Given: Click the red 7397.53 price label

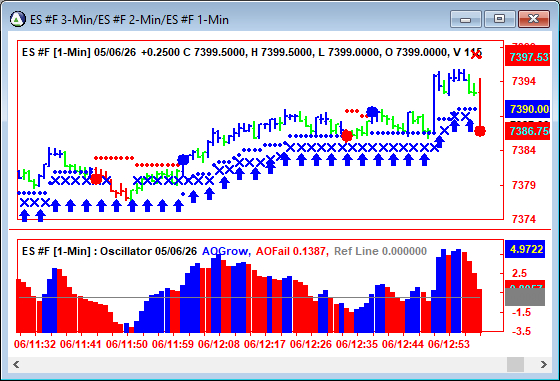Looking at the screenshot, I should 527,57.
